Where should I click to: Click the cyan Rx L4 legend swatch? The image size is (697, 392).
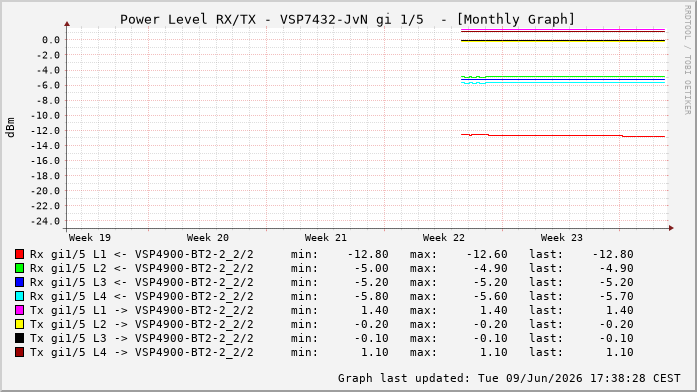[x=19, y=296]
